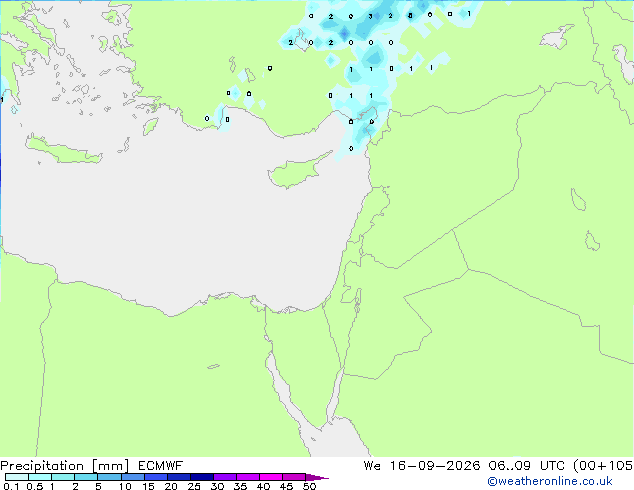This screenshot has height=490, width=634.
Task: Select the forecast date 16-09-2026 text
Action: 435,466
